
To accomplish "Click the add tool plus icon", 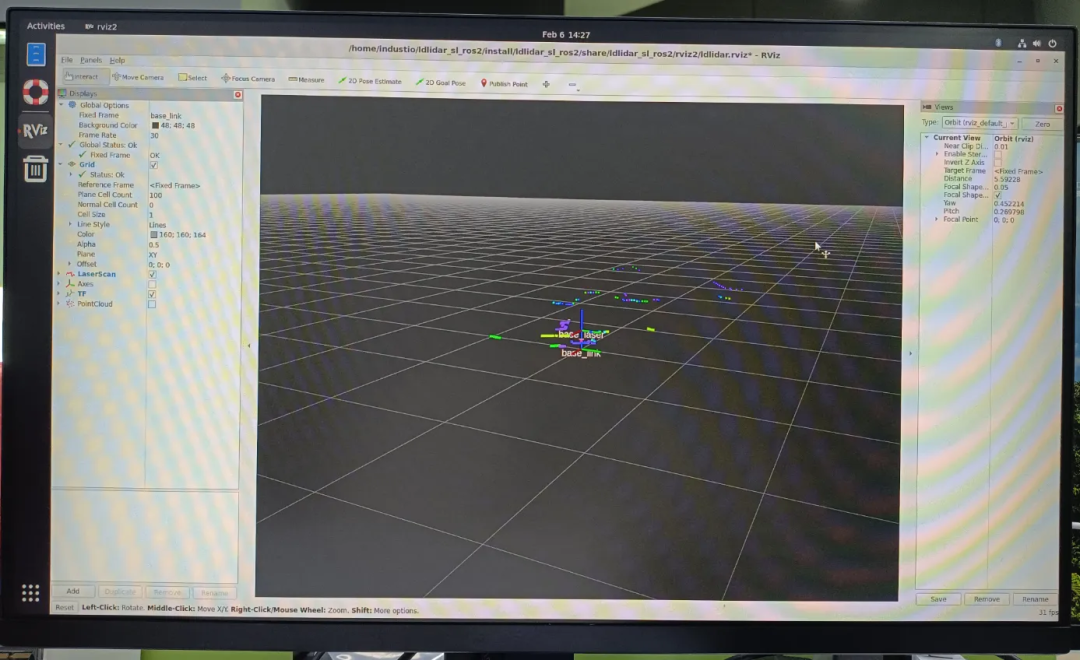I will pos(546,84).
